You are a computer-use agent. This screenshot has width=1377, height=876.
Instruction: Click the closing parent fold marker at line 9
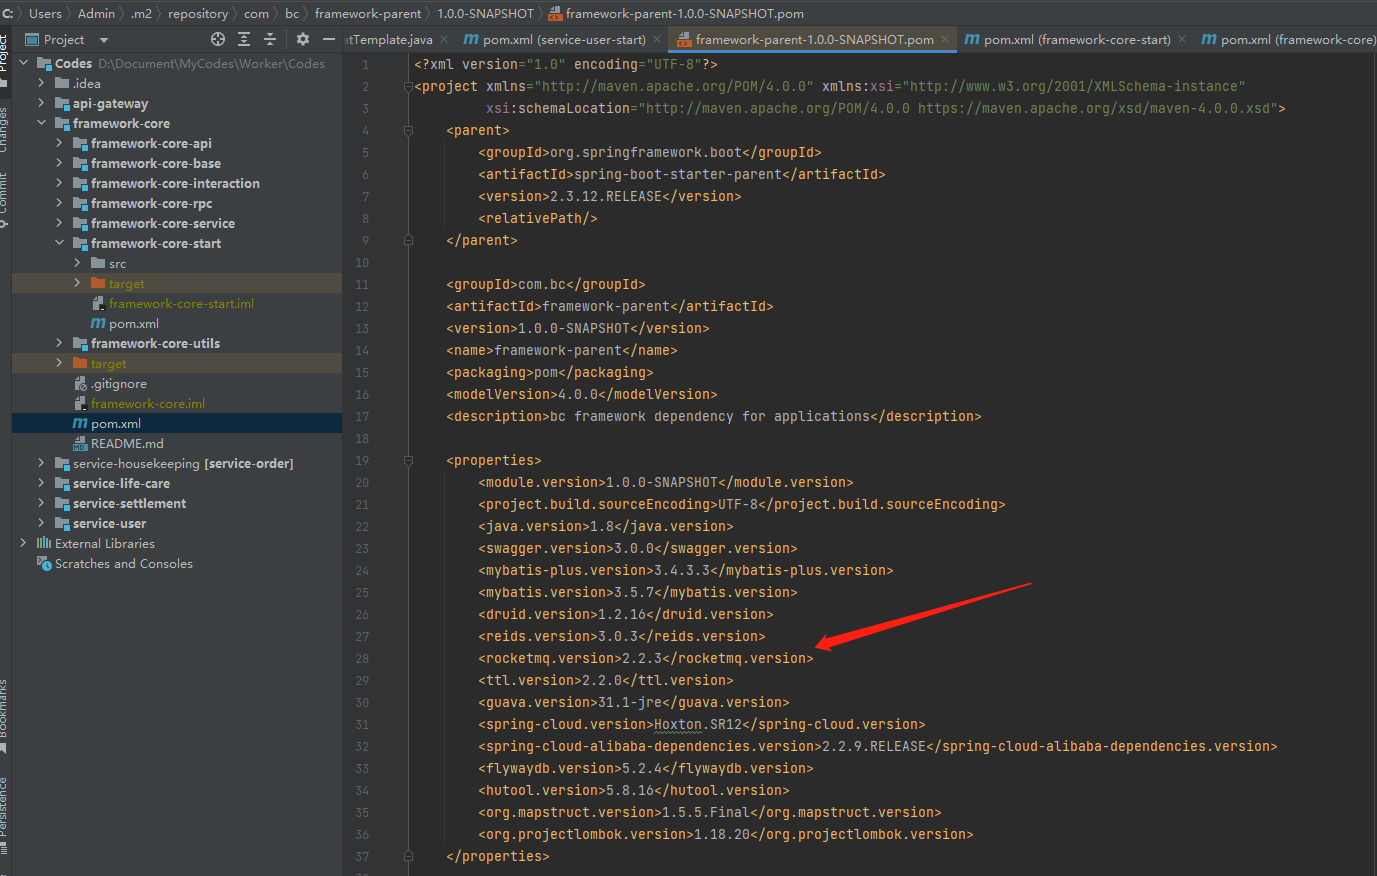[x=408, y=240]
